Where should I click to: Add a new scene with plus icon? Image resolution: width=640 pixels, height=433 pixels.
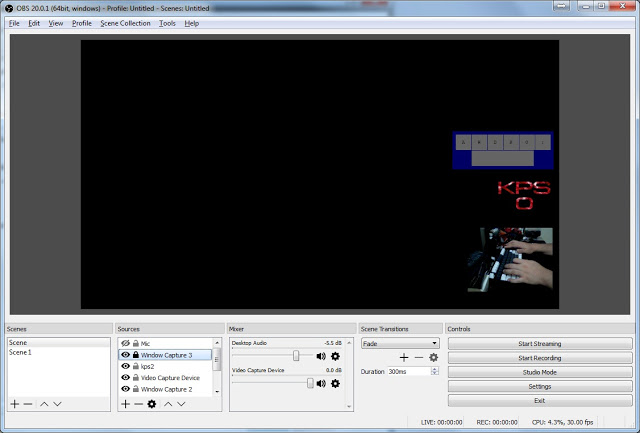(15, 404)
